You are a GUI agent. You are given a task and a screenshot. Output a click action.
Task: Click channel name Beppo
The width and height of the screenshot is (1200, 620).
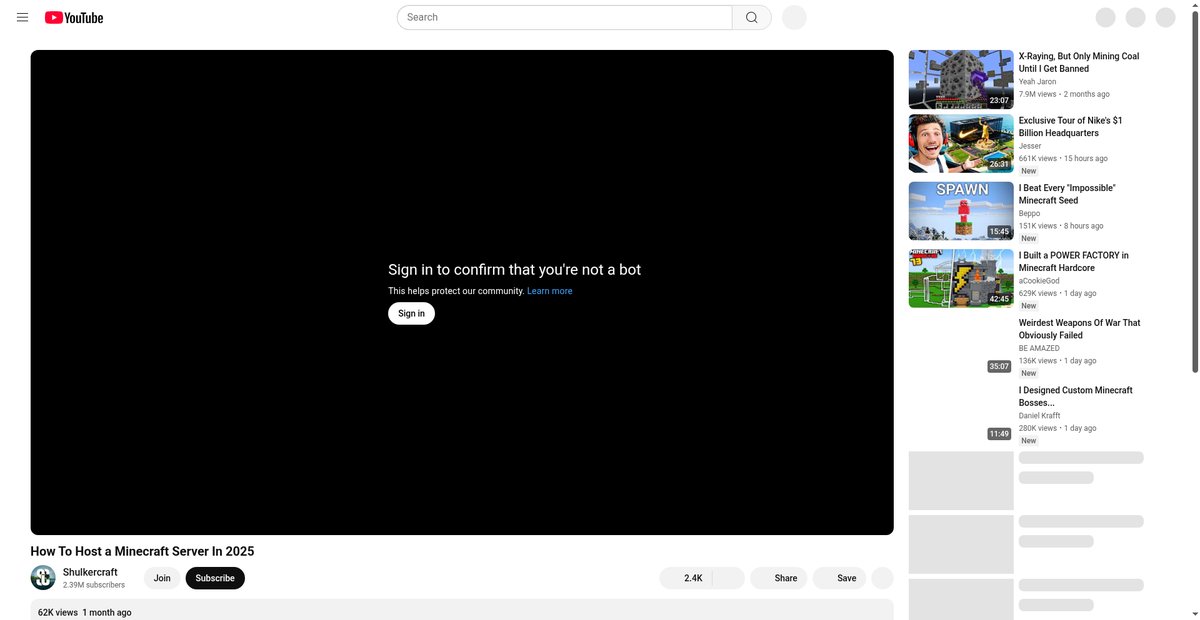point(1029,213)
